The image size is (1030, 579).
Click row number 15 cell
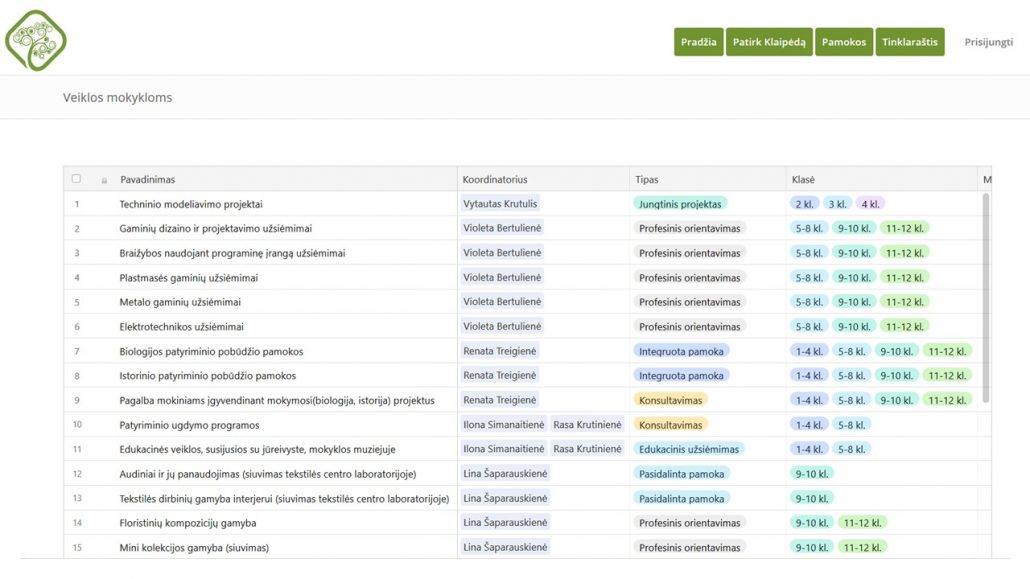point(77,547)
